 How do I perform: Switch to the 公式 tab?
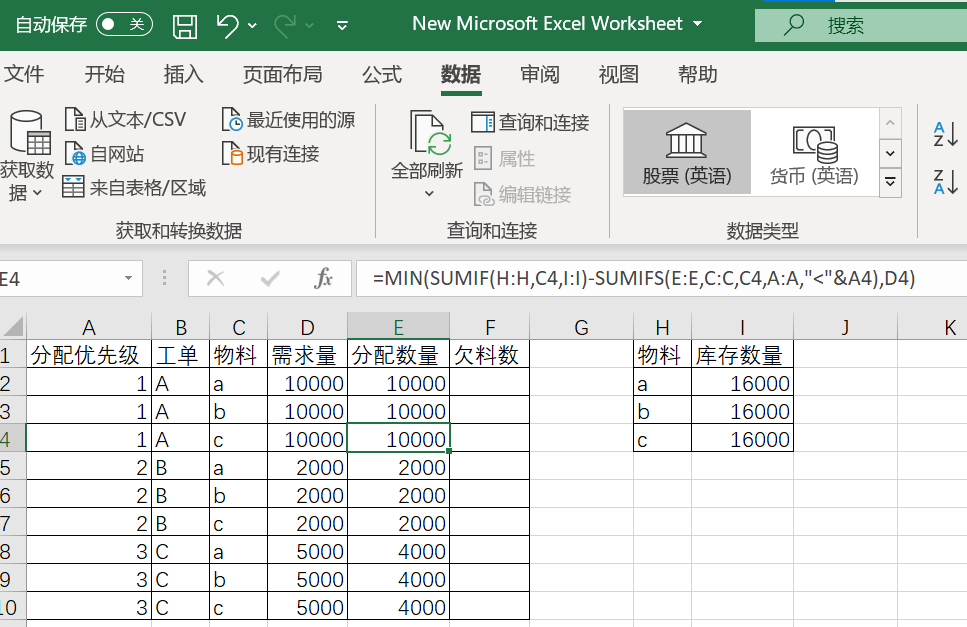382,75
